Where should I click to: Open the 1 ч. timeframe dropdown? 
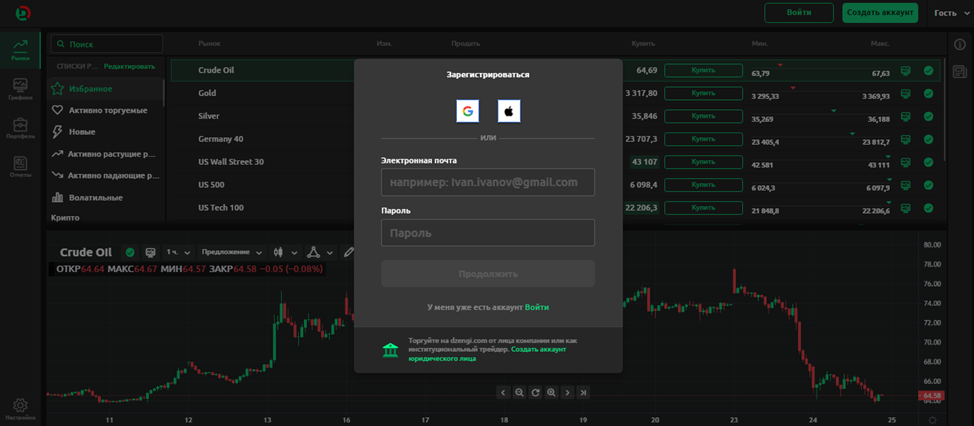coord(178,252)
